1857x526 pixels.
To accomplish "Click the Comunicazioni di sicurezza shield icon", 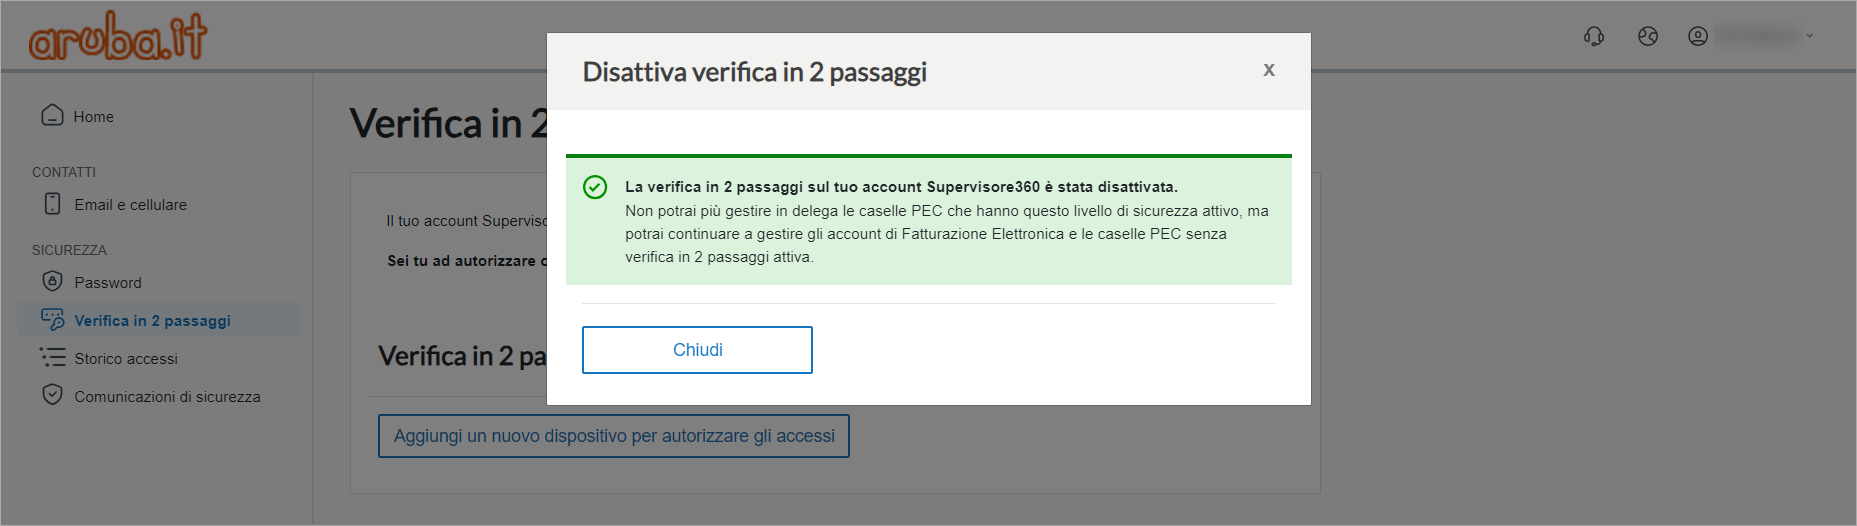I will 52,395.
